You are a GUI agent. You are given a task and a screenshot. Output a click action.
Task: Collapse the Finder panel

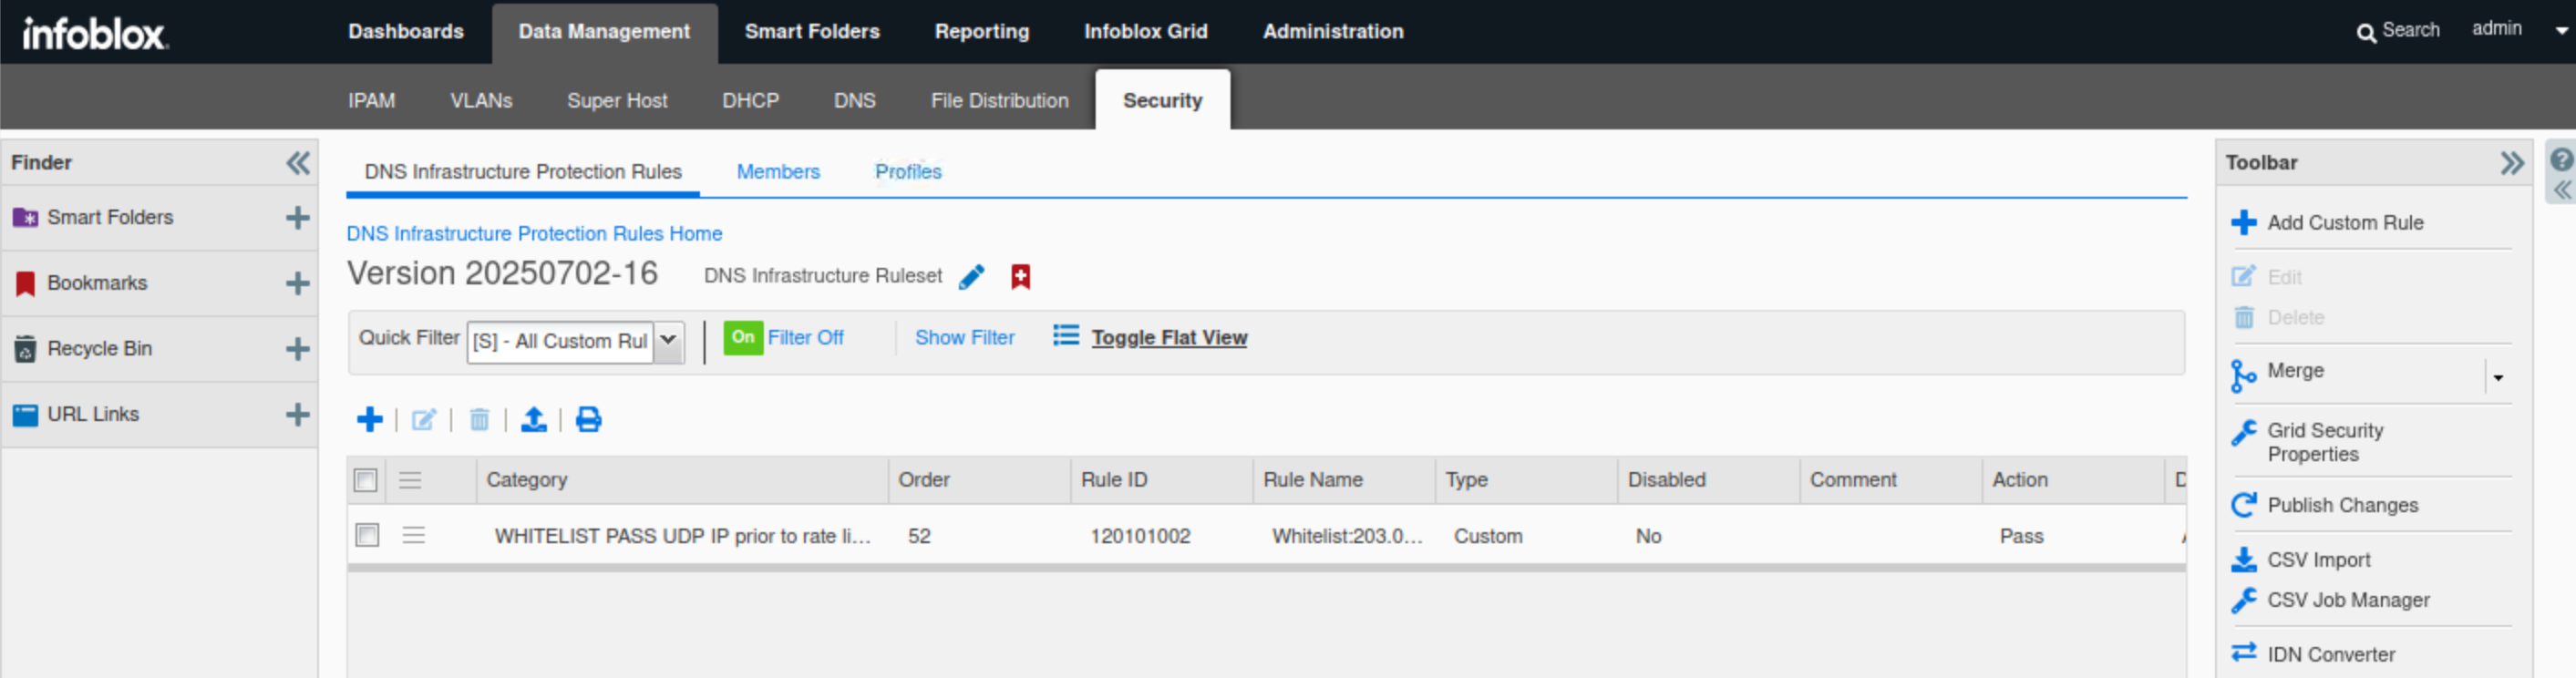click(x=298, y=162)
